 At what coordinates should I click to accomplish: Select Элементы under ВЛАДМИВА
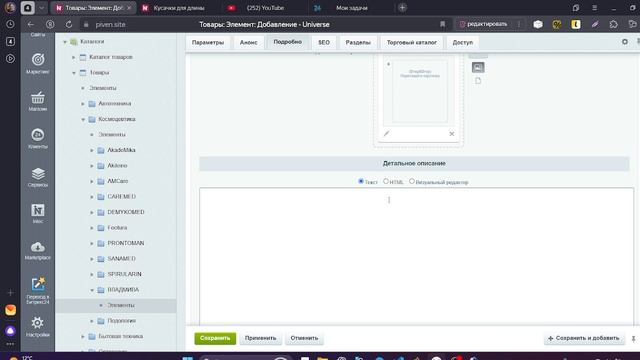coord(121,305)
